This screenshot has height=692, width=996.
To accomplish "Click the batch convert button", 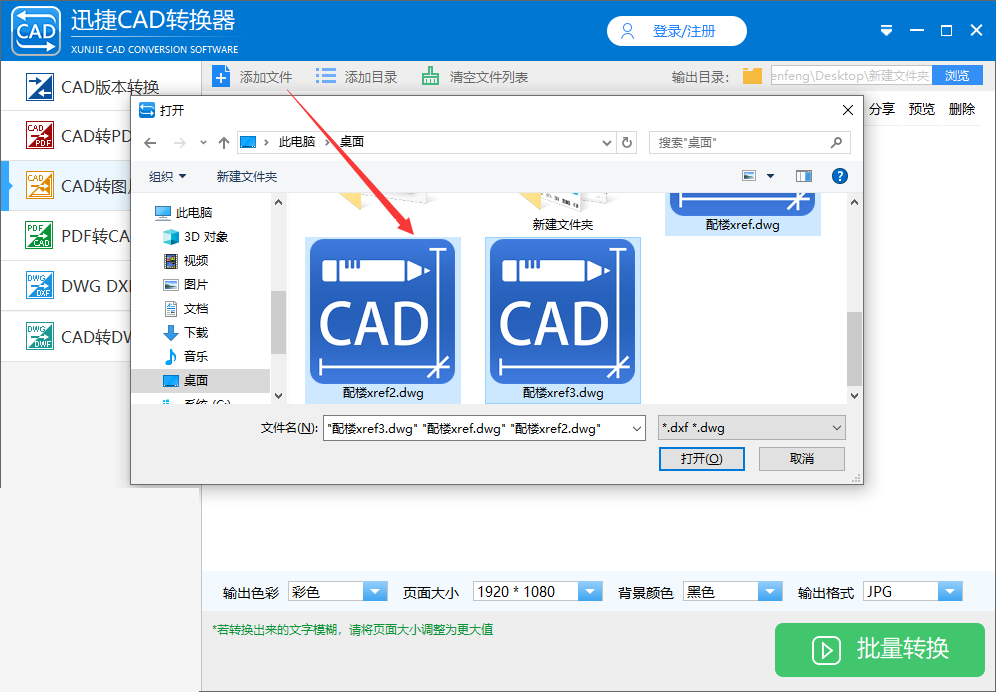I will coord(880,649).
